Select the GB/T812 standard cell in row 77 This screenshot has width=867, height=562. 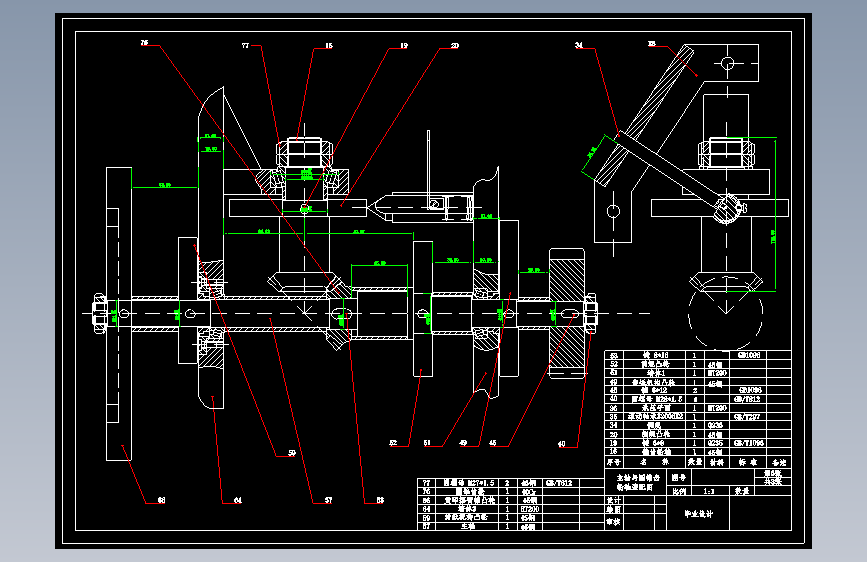558,483
